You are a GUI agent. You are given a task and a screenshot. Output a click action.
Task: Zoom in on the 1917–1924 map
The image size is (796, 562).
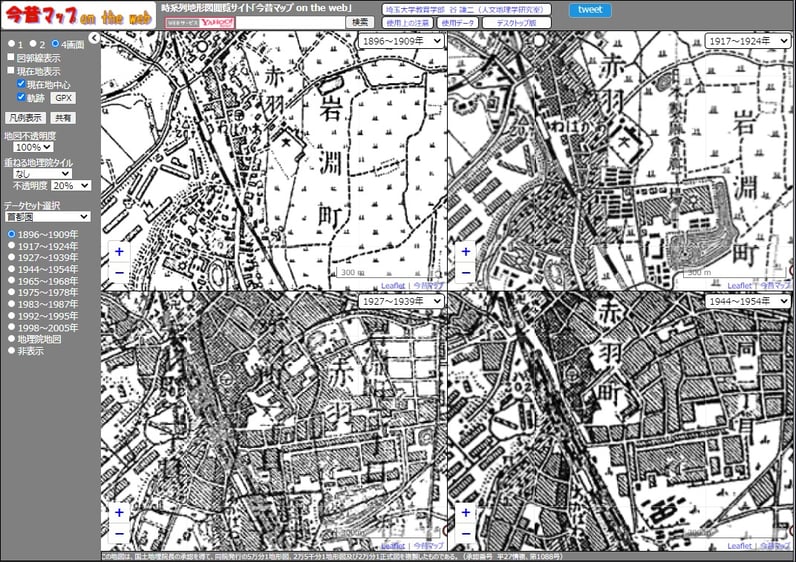(x=464, y=253)
